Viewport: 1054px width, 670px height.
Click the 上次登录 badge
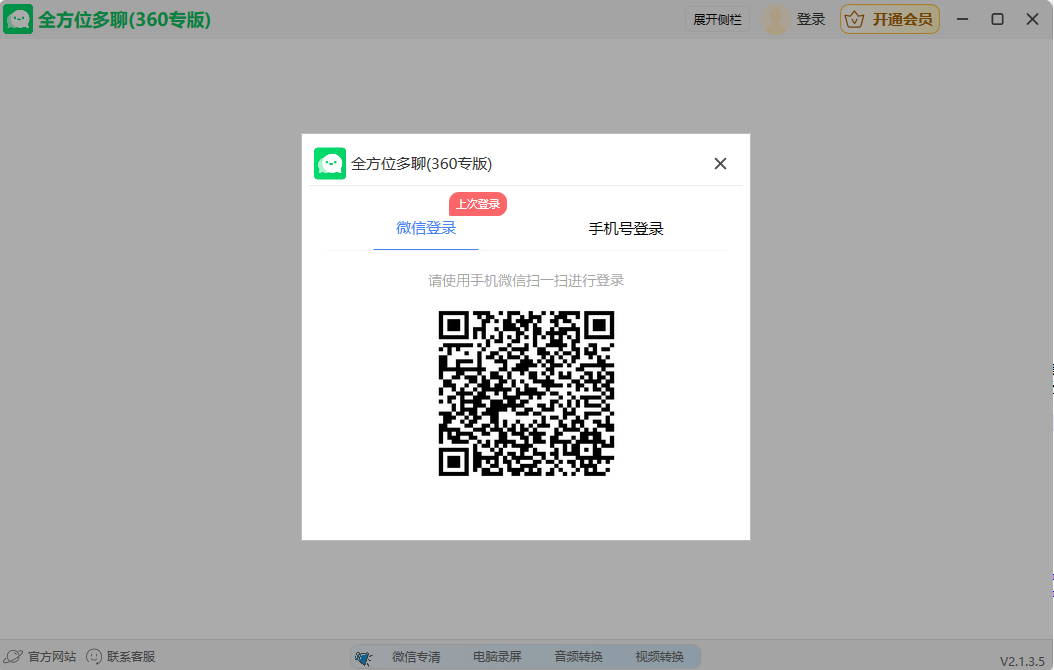[478, 204]
